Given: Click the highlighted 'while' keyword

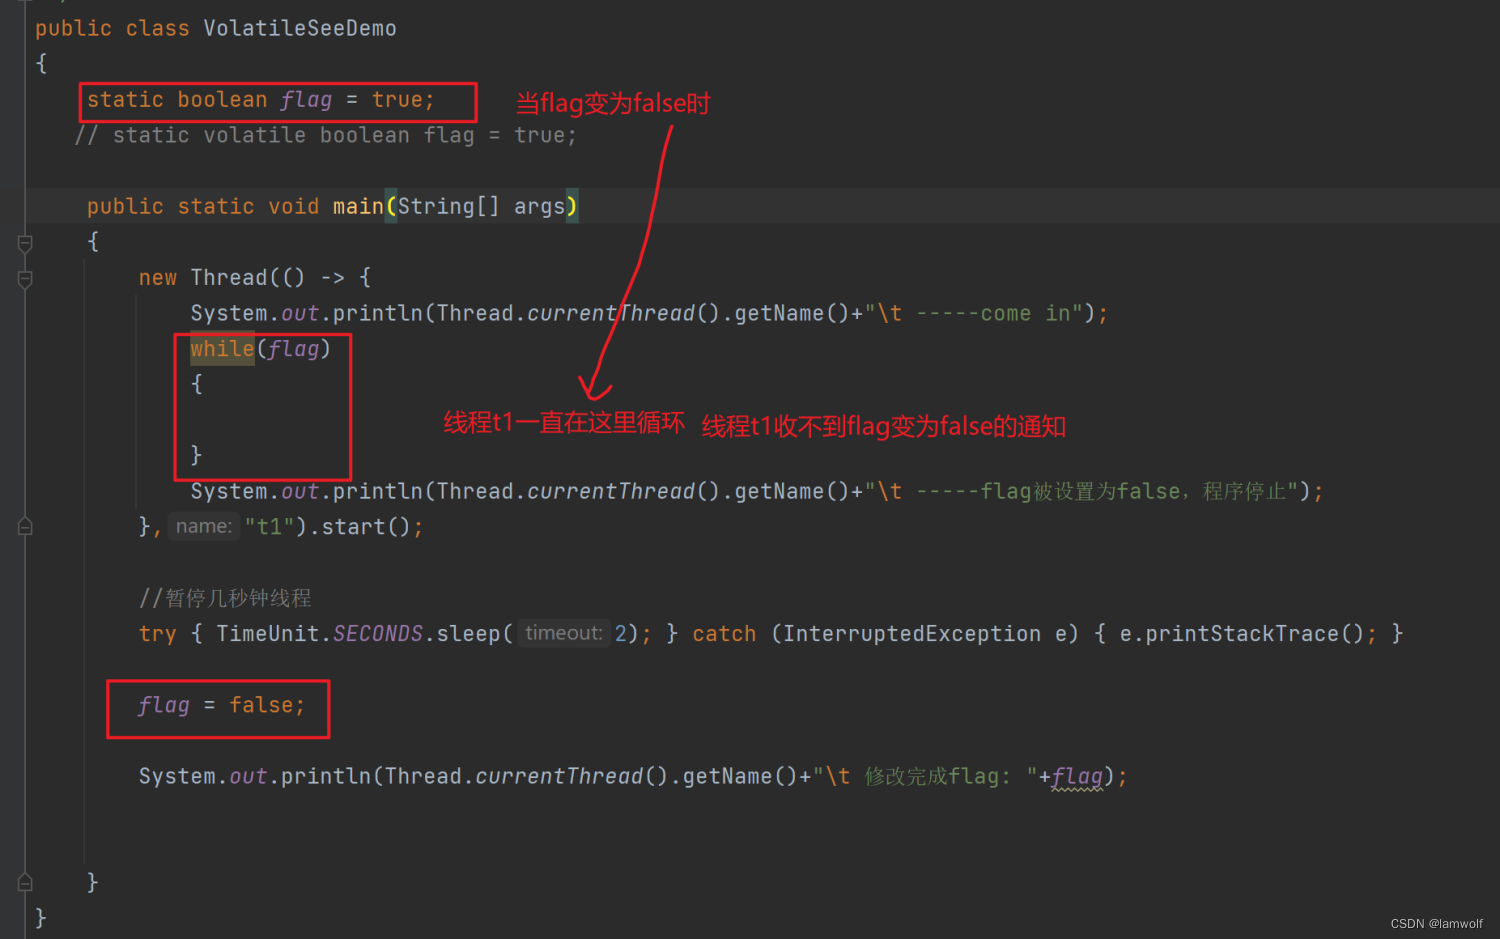Looking at the screenshot, I should pos(222,349).
